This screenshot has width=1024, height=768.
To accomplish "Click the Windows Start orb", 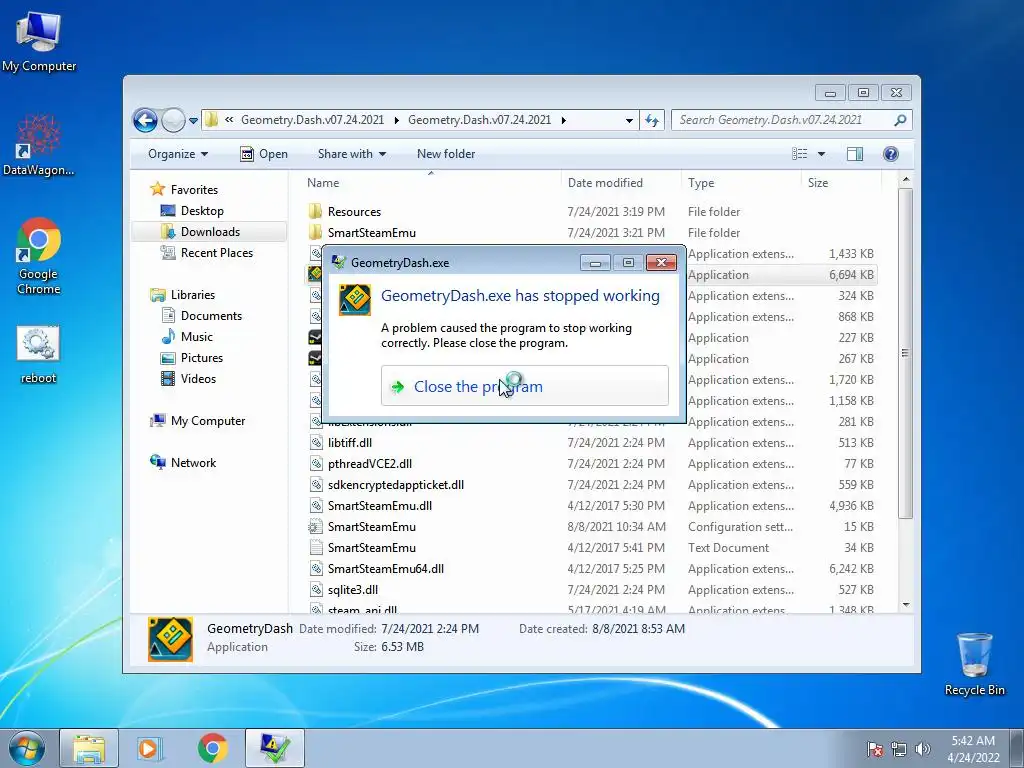I will tap(27, 748).
